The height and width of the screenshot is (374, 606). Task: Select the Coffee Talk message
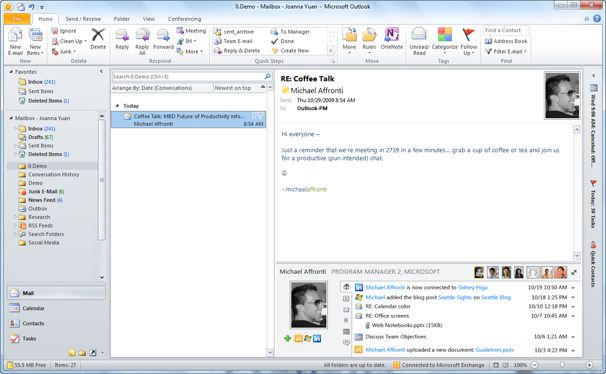click(x=188, y=120)
